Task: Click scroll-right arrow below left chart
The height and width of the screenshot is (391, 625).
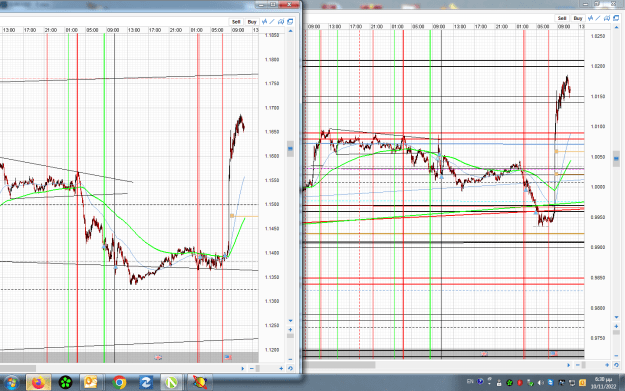Action: pyautogui.click(x=243, y=369)
